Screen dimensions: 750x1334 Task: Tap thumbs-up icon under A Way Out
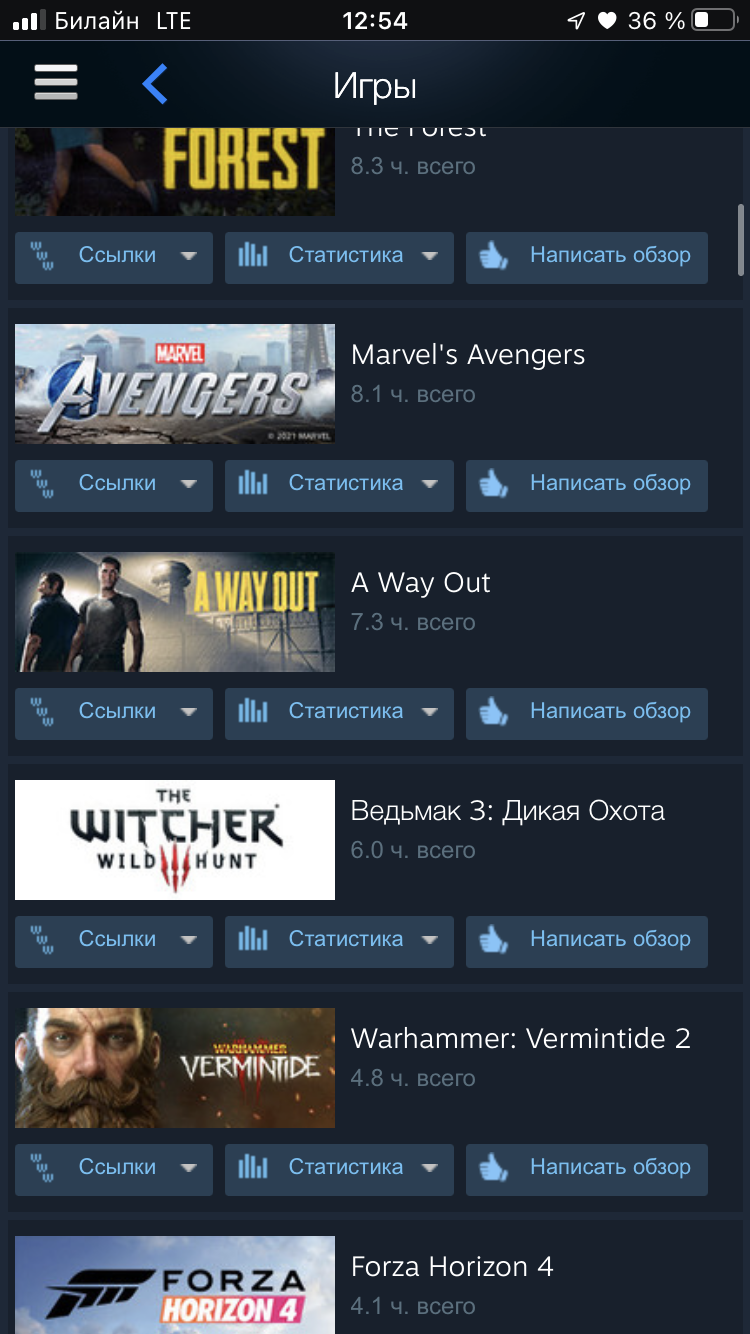tap(494, 713)
